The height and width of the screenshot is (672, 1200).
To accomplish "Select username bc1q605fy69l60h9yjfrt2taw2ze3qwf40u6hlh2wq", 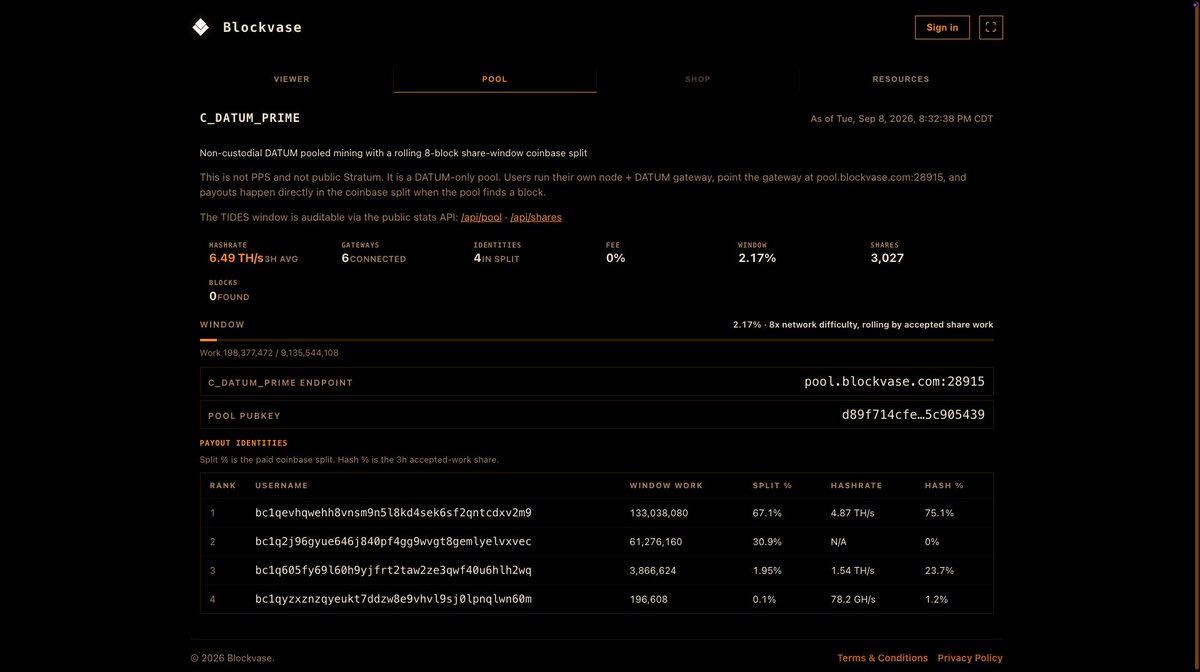I will [x=393, y=571].
